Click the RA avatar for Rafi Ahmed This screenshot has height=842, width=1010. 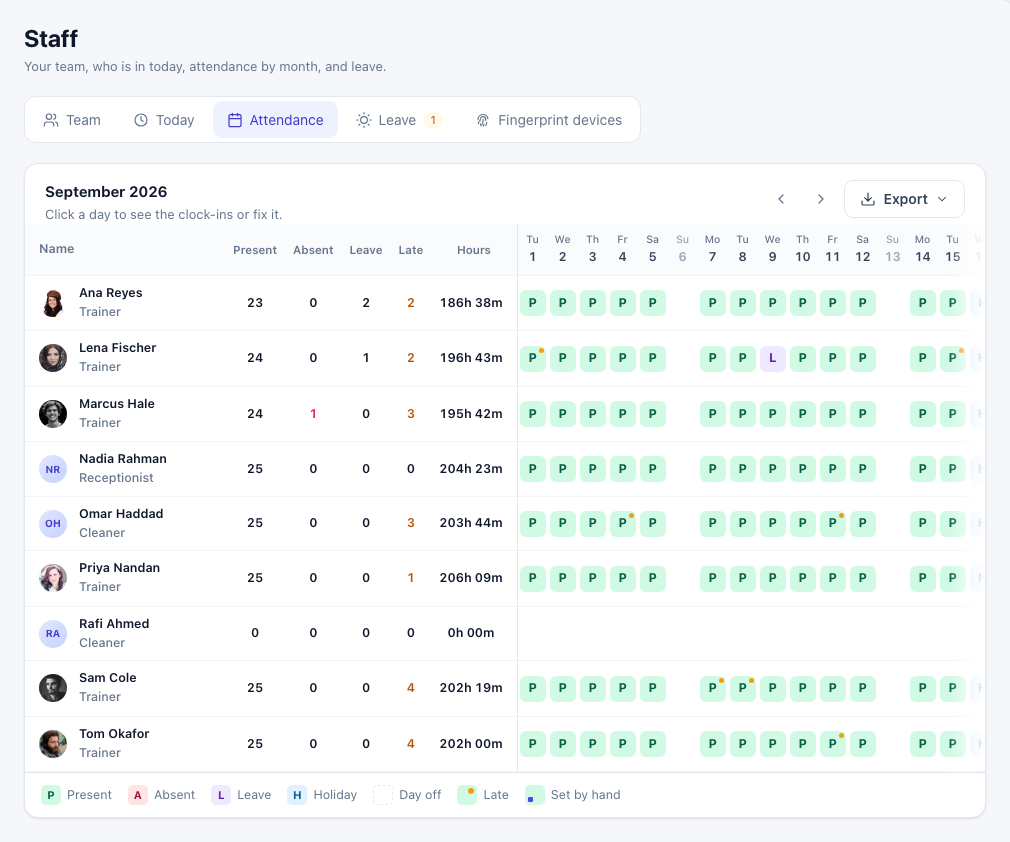53,633
